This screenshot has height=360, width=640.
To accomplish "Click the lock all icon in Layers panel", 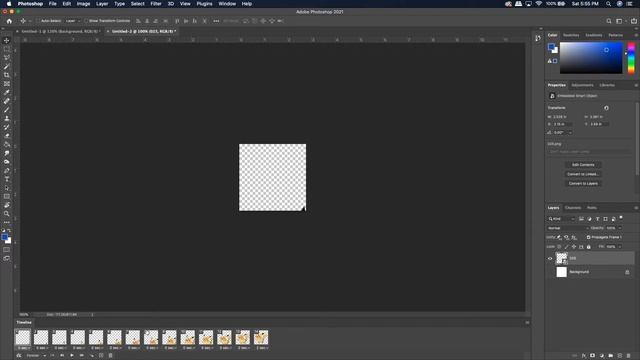I will [x=589, y=247].
